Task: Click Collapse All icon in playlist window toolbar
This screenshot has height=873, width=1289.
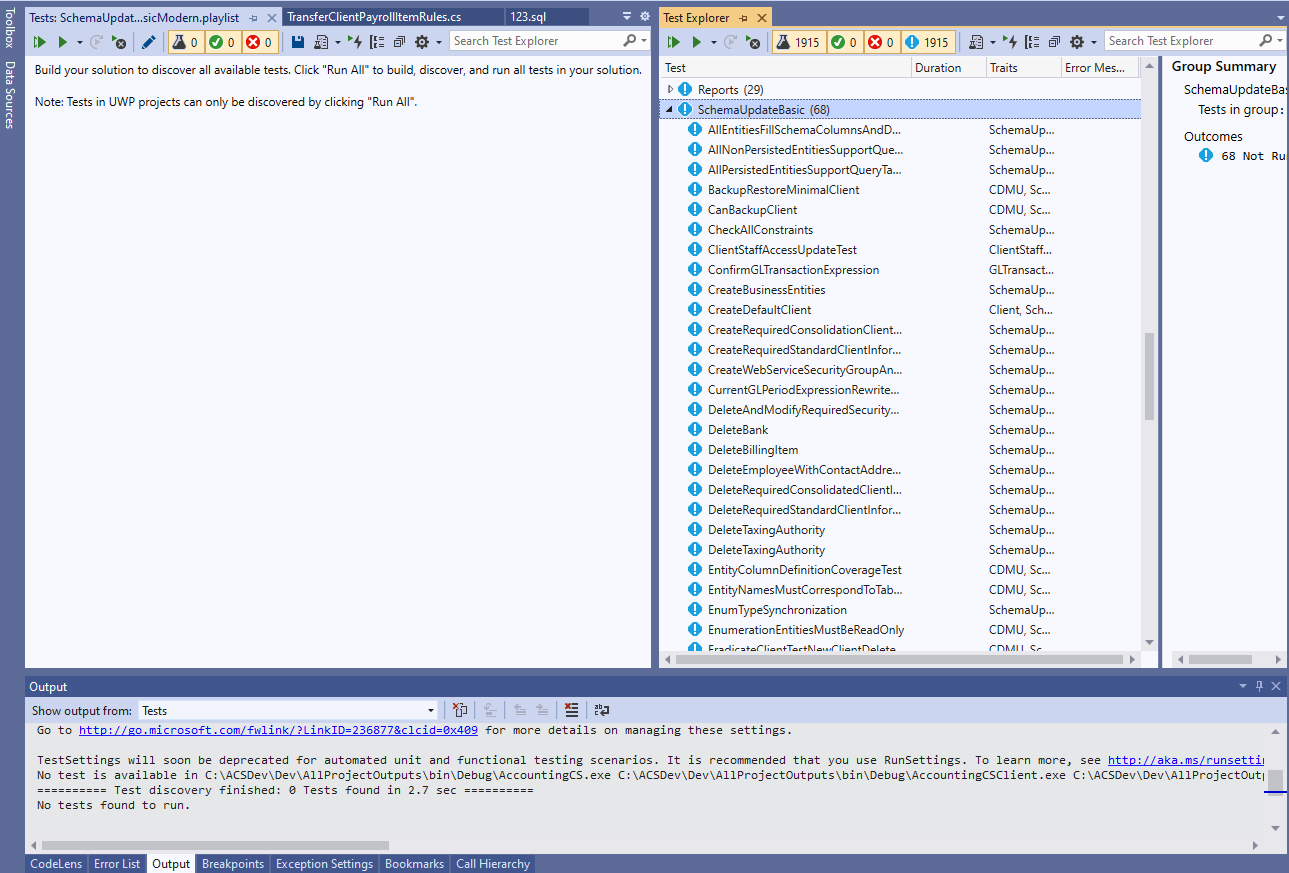Action: tap(399, 42)
